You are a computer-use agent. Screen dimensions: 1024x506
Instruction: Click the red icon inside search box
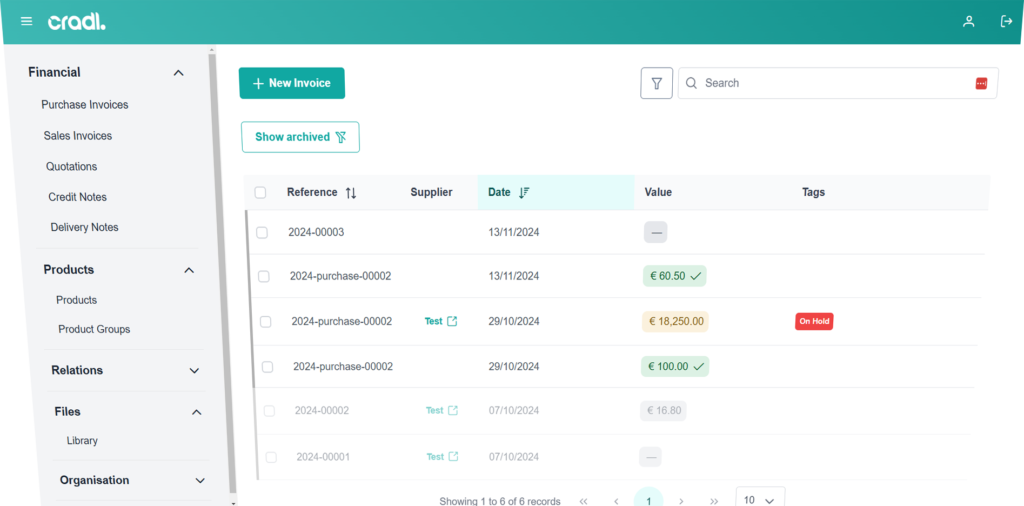tap(981, 84)
